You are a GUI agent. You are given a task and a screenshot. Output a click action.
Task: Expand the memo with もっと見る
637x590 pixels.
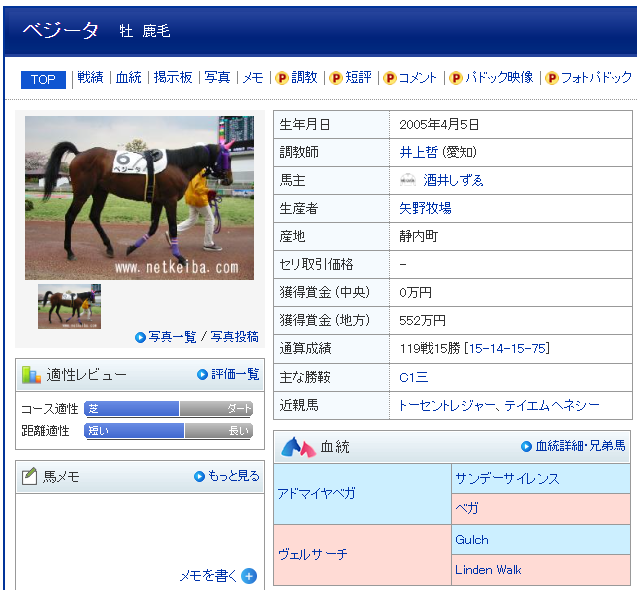point(232,476)
